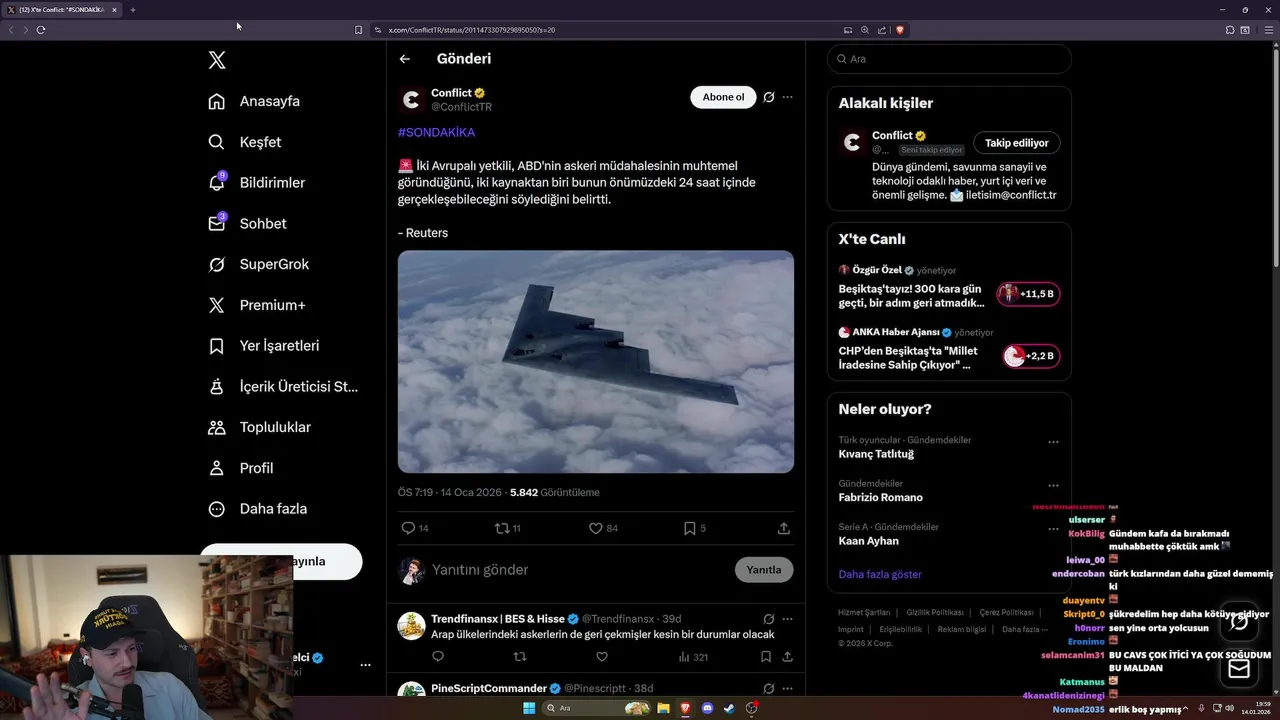Click Grok icon on Trendfinansx reply
The width and height of the screenshot is (1280, 720).
tap(769, 619)
